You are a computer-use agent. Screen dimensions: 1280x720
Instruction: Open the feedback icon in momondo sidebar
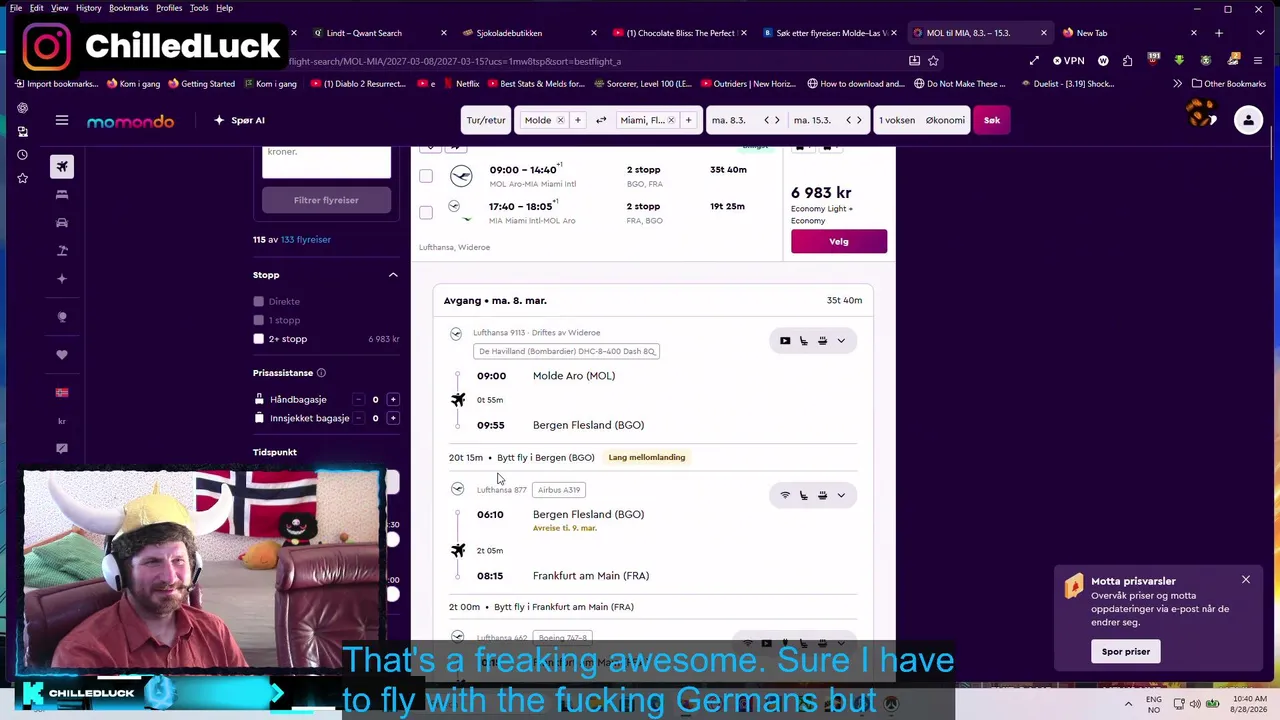(x=62, y=449)
